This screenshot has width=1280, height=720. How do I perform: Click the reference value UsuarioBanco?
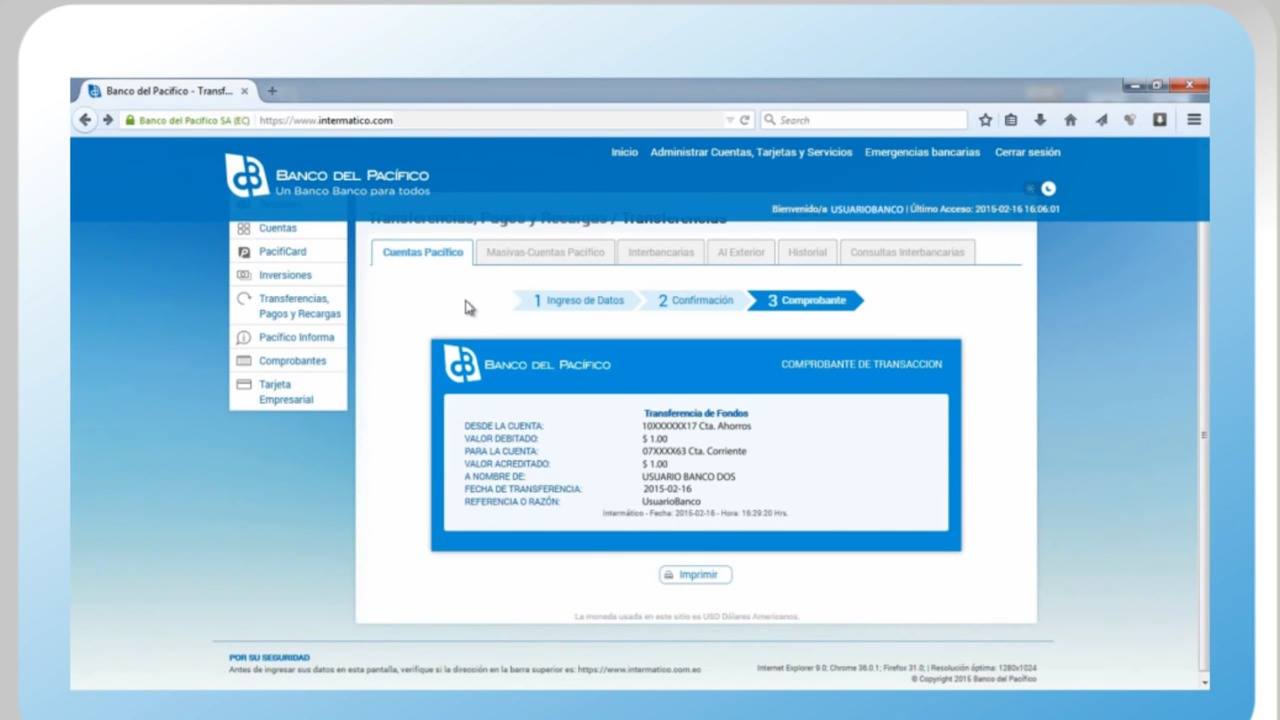671,502
